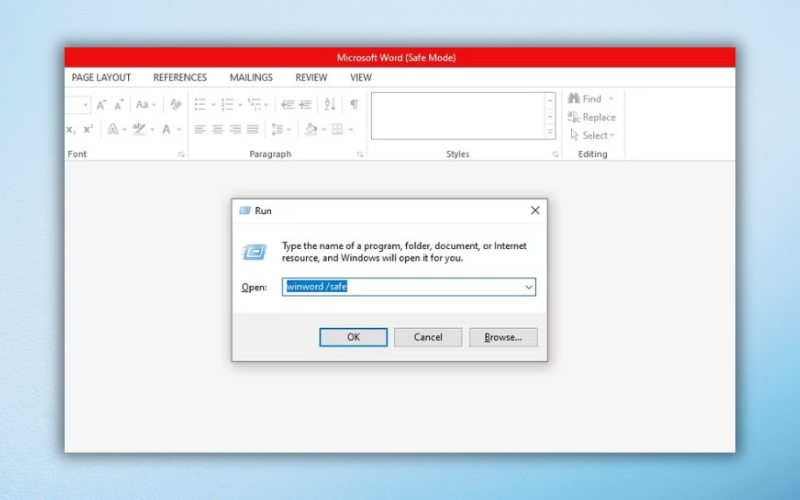Click the Shrink Font icon in Word

coord(119,105)
